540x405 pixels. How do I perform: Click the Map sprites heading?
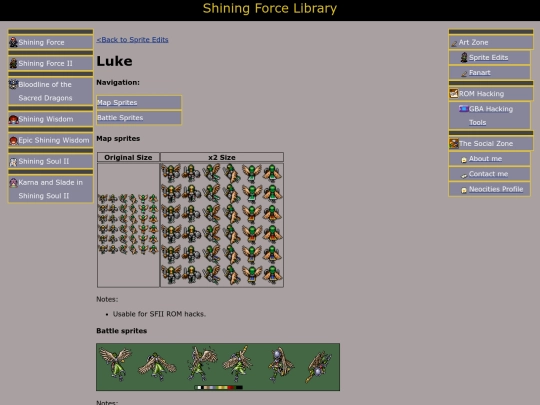(x=118, y=138)
